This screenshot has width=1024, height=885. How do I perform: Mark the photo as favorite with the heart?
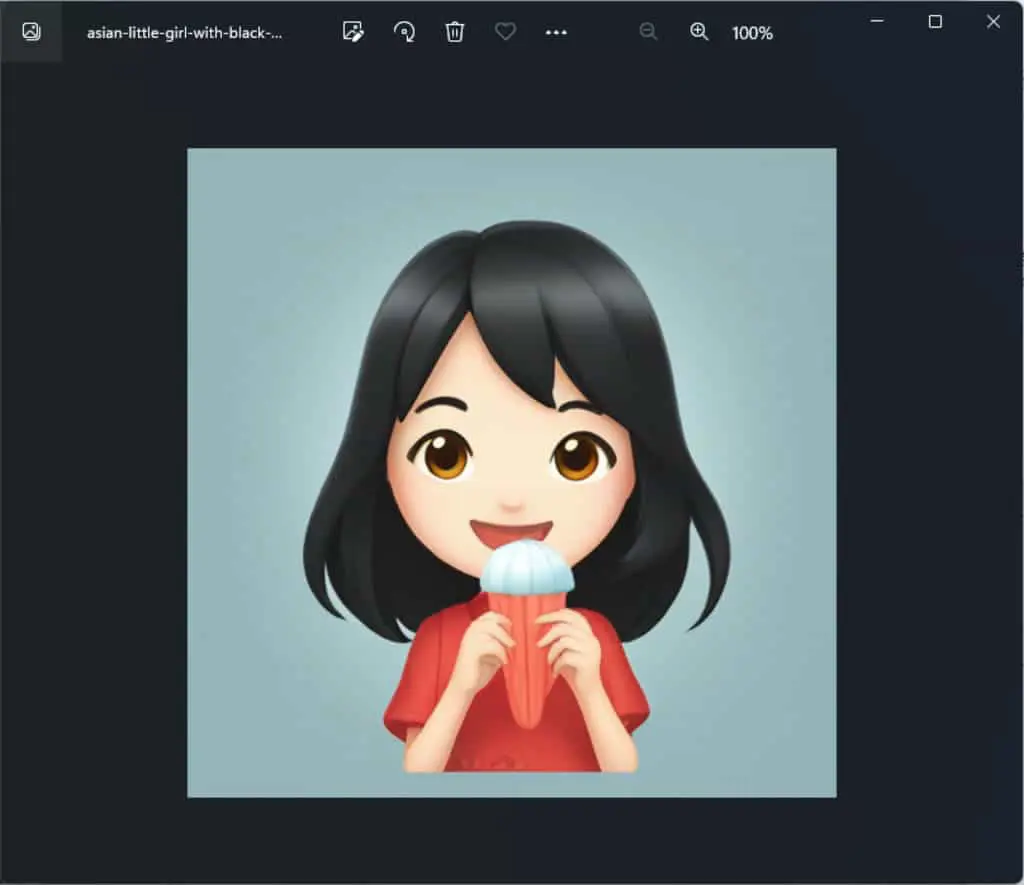505,31
